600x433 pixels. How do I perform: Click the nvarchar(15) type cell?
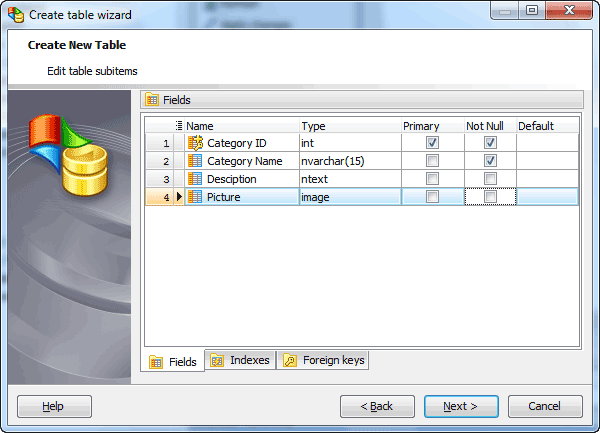click(x=350, y=161)
